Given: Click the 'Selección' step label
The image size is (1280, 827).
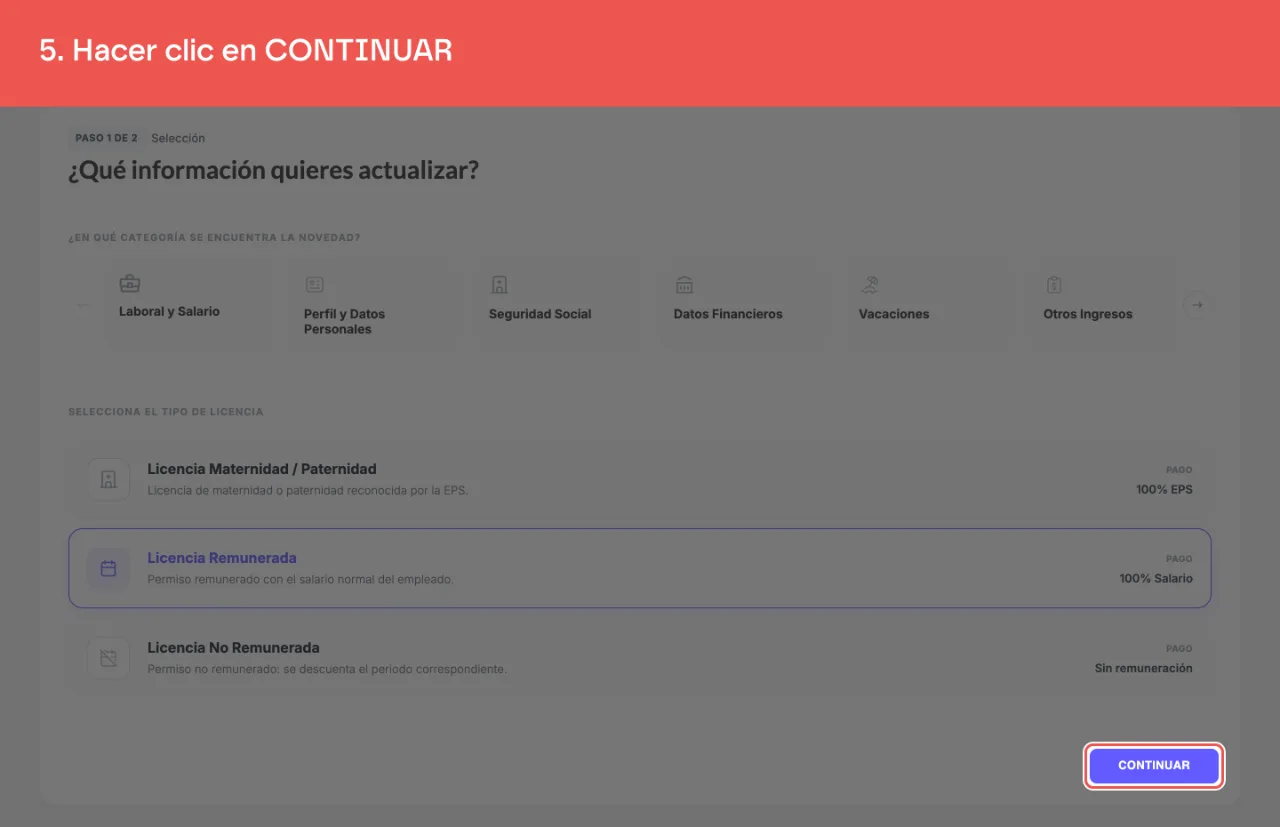Looking at the screenshot, I should 178,138.
